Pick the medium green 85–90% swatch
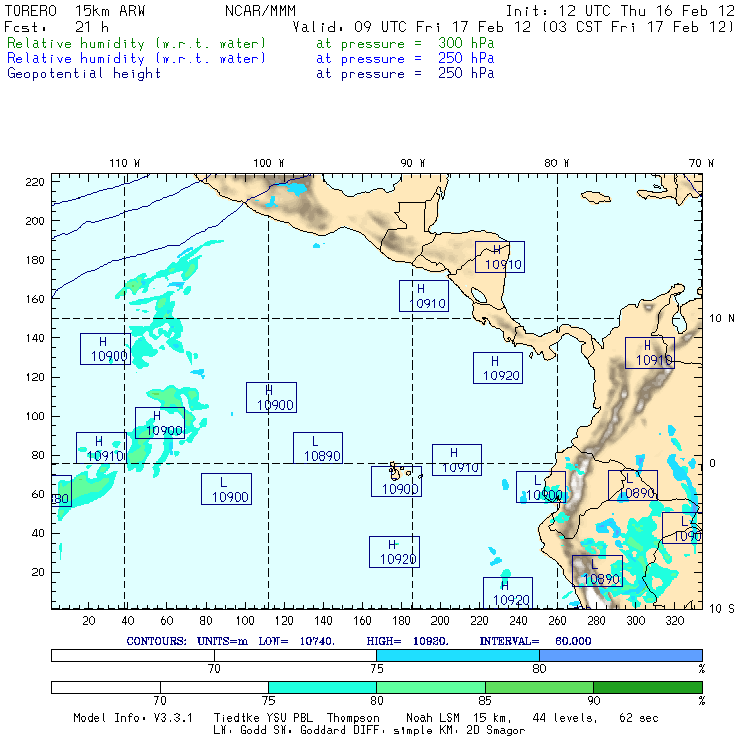The image size is (740, 740). (x=539, y=687)
